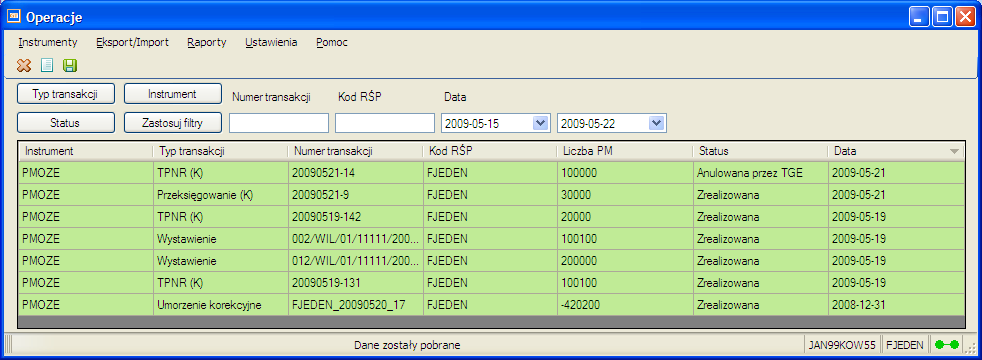Click FJEDEN in the 20090519-142 row
The height and width of the screenshot is (360, 982).
coord(490,217)
